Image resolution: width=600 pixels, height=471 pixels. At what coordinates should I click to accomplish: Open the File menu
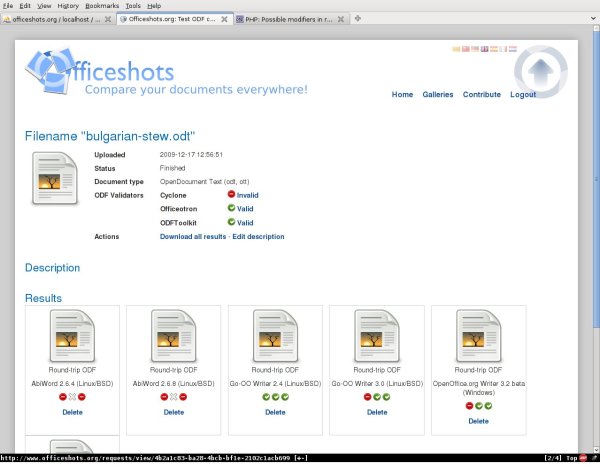(x=8, y=6)
